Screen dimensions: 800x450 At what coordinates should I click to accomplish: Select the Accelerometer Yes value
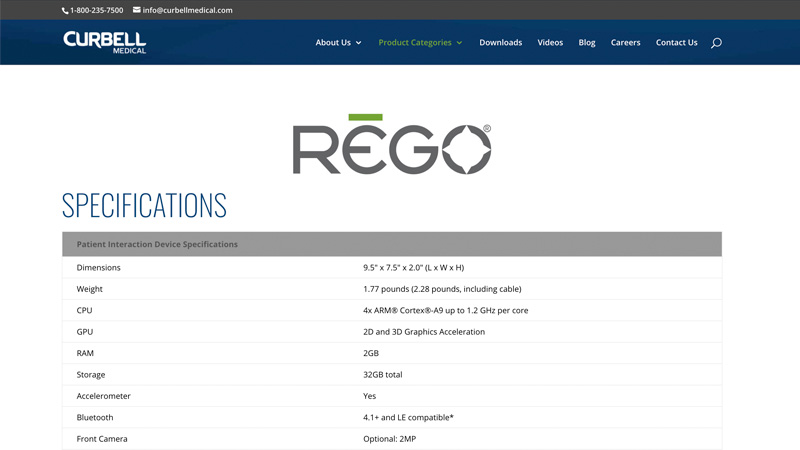tap(369, 396)
